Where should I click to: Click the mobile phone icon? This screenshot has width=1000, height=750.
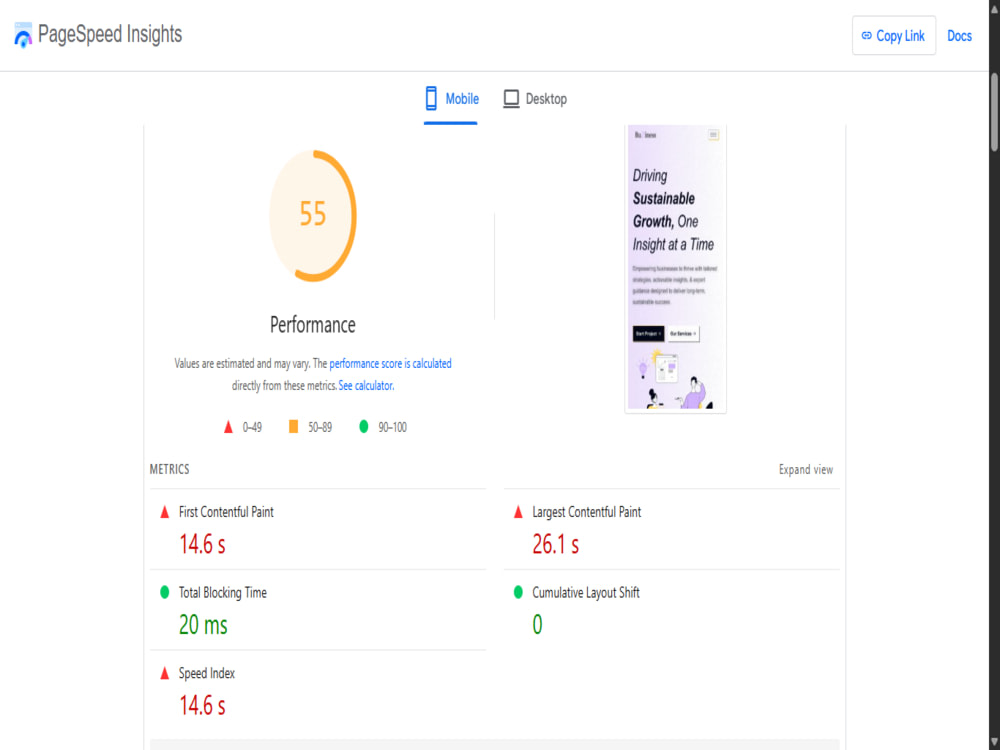[431, 98]
